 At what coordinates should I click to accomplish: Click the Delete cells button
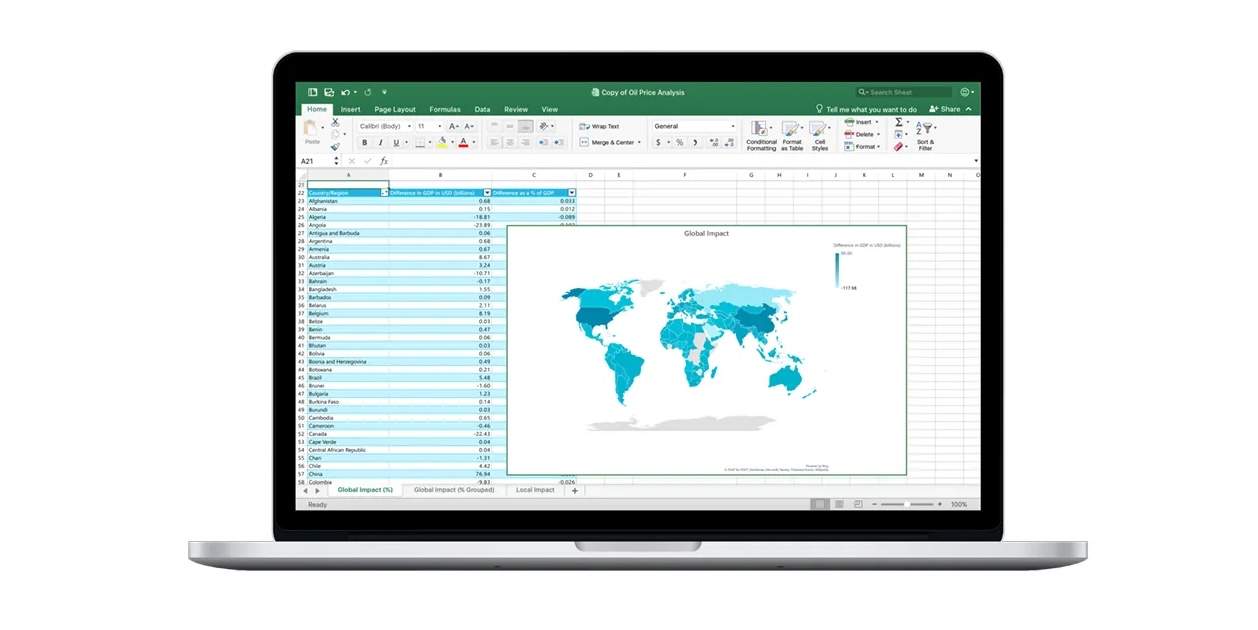coord(861,134)
